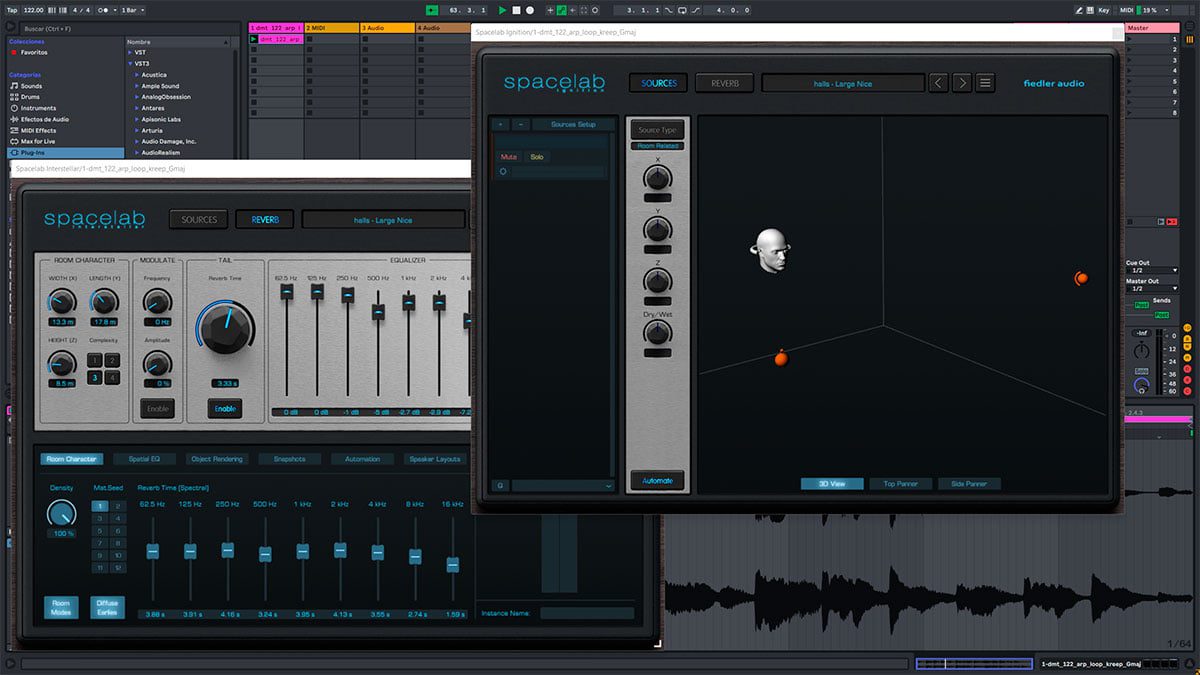Click the Reverb Time knob

pos(225,330)
